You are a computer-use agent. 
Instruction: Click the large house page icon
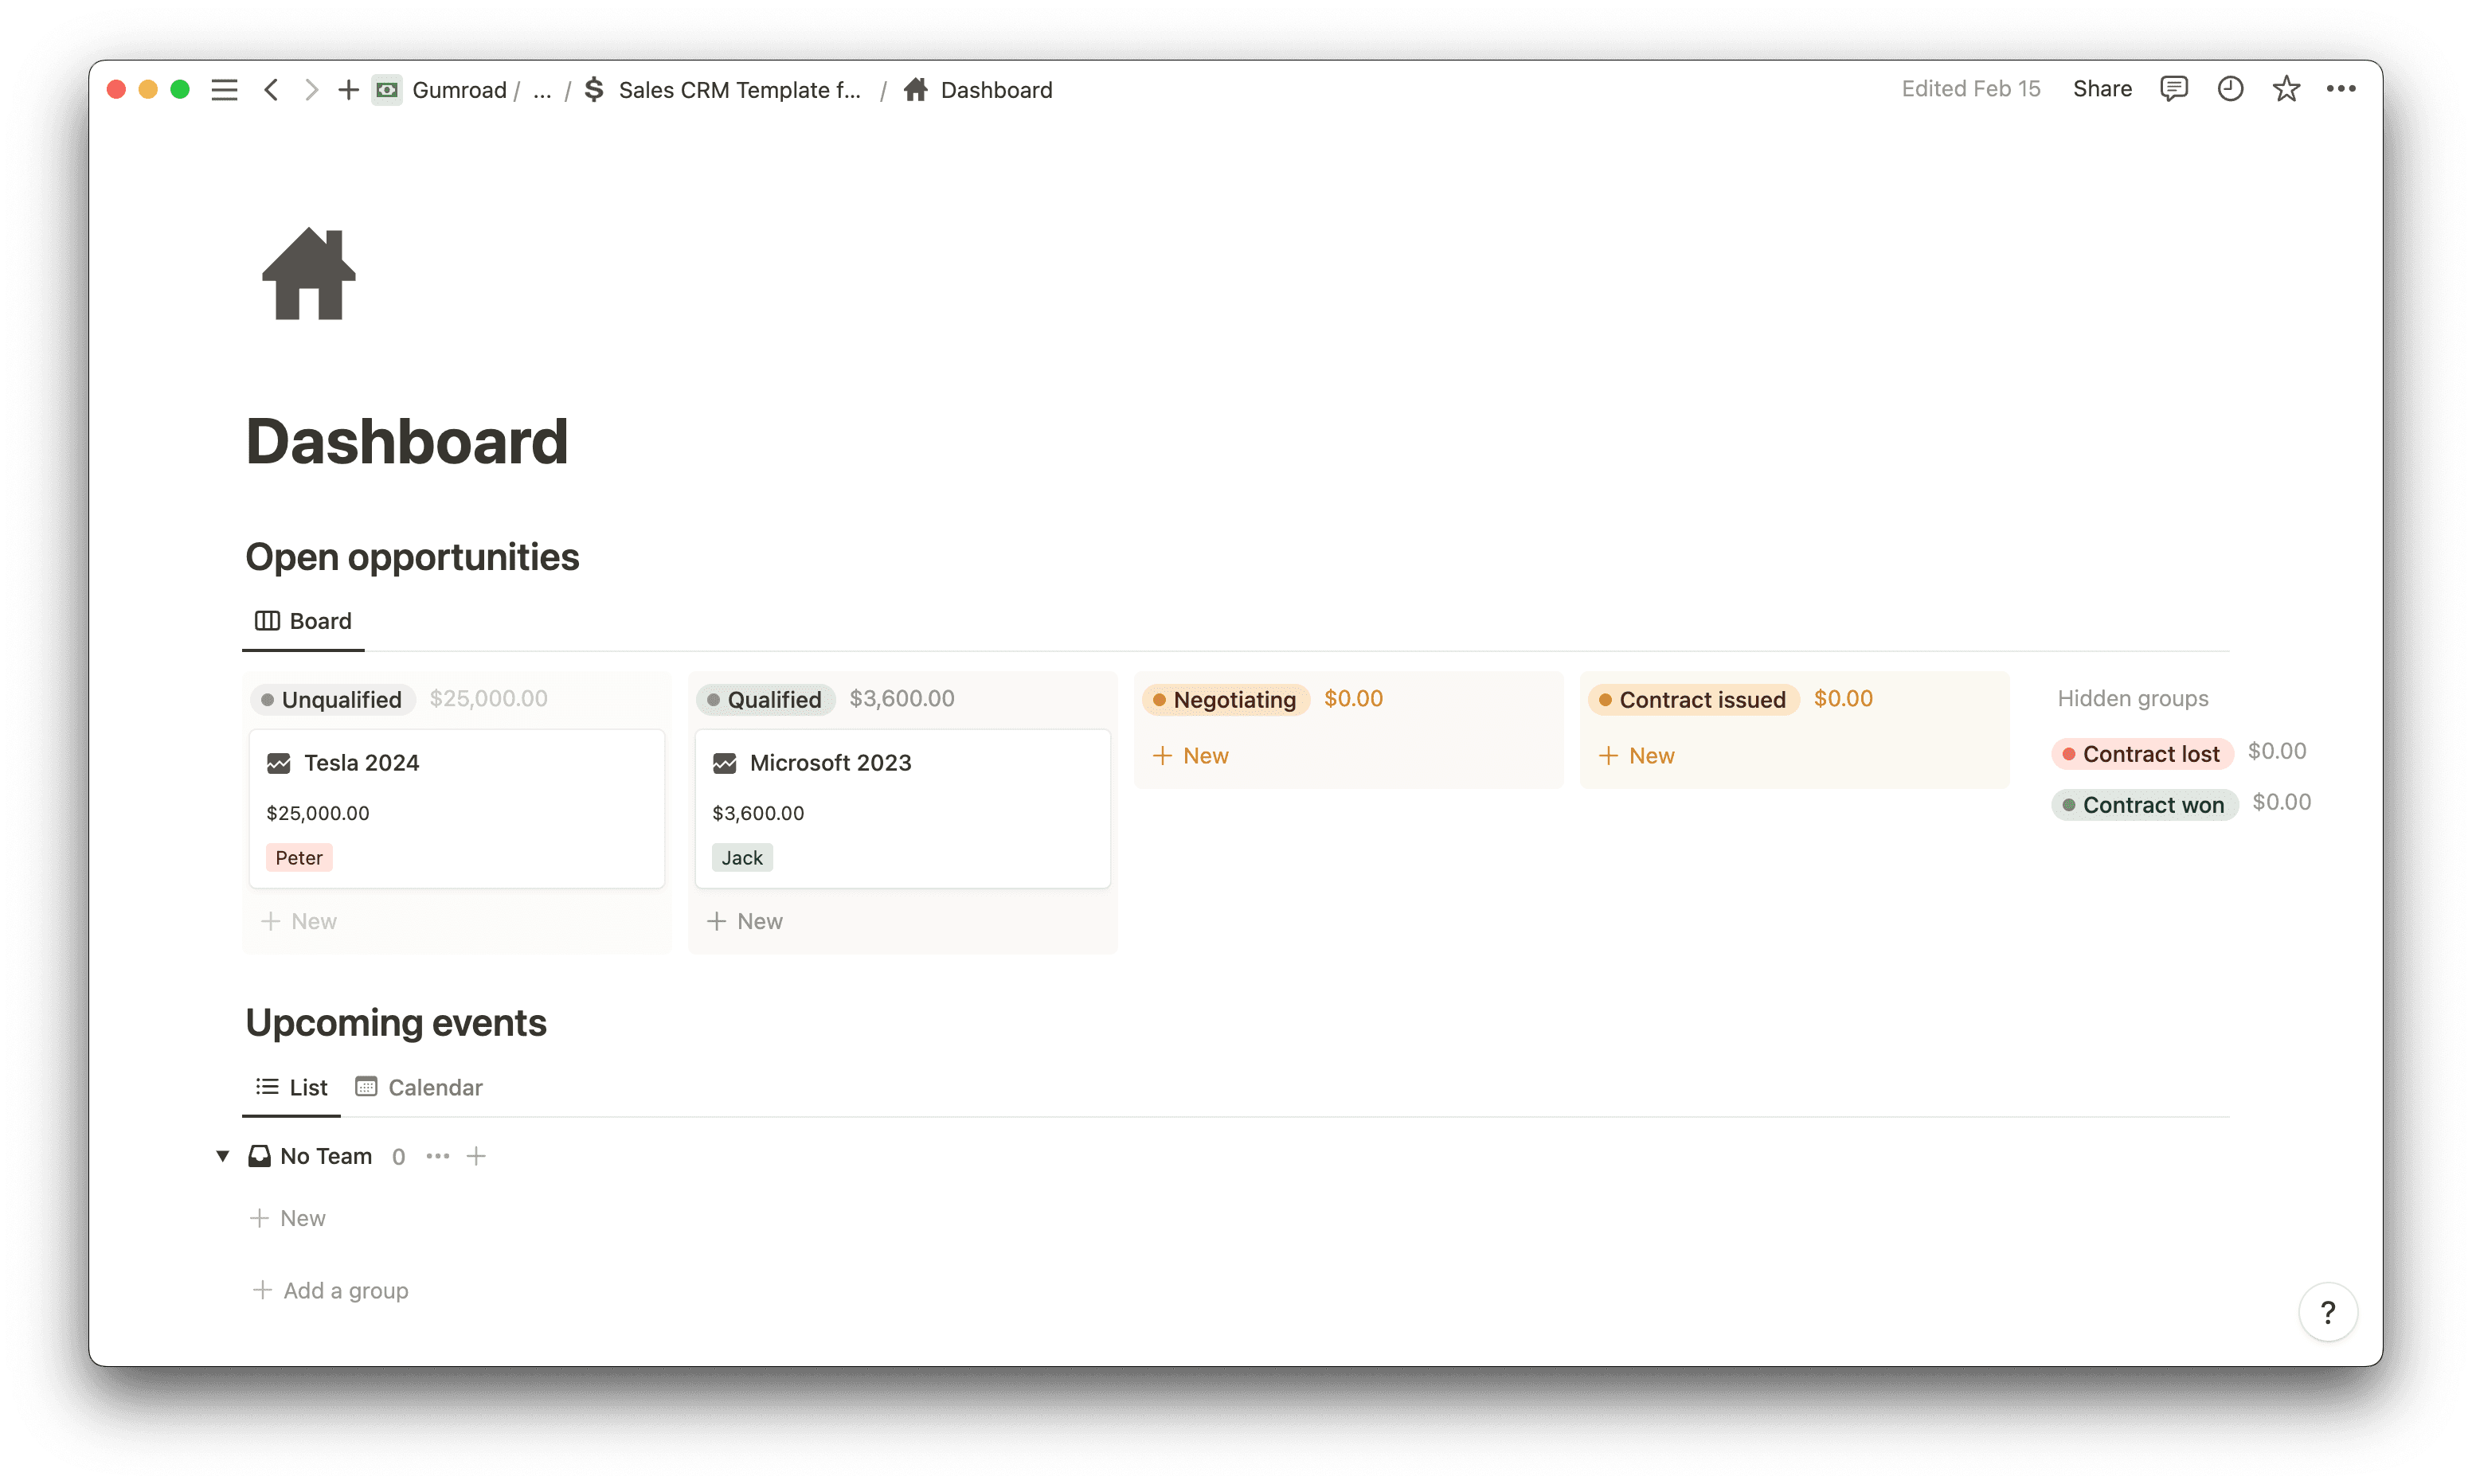[x=308, y=274]
